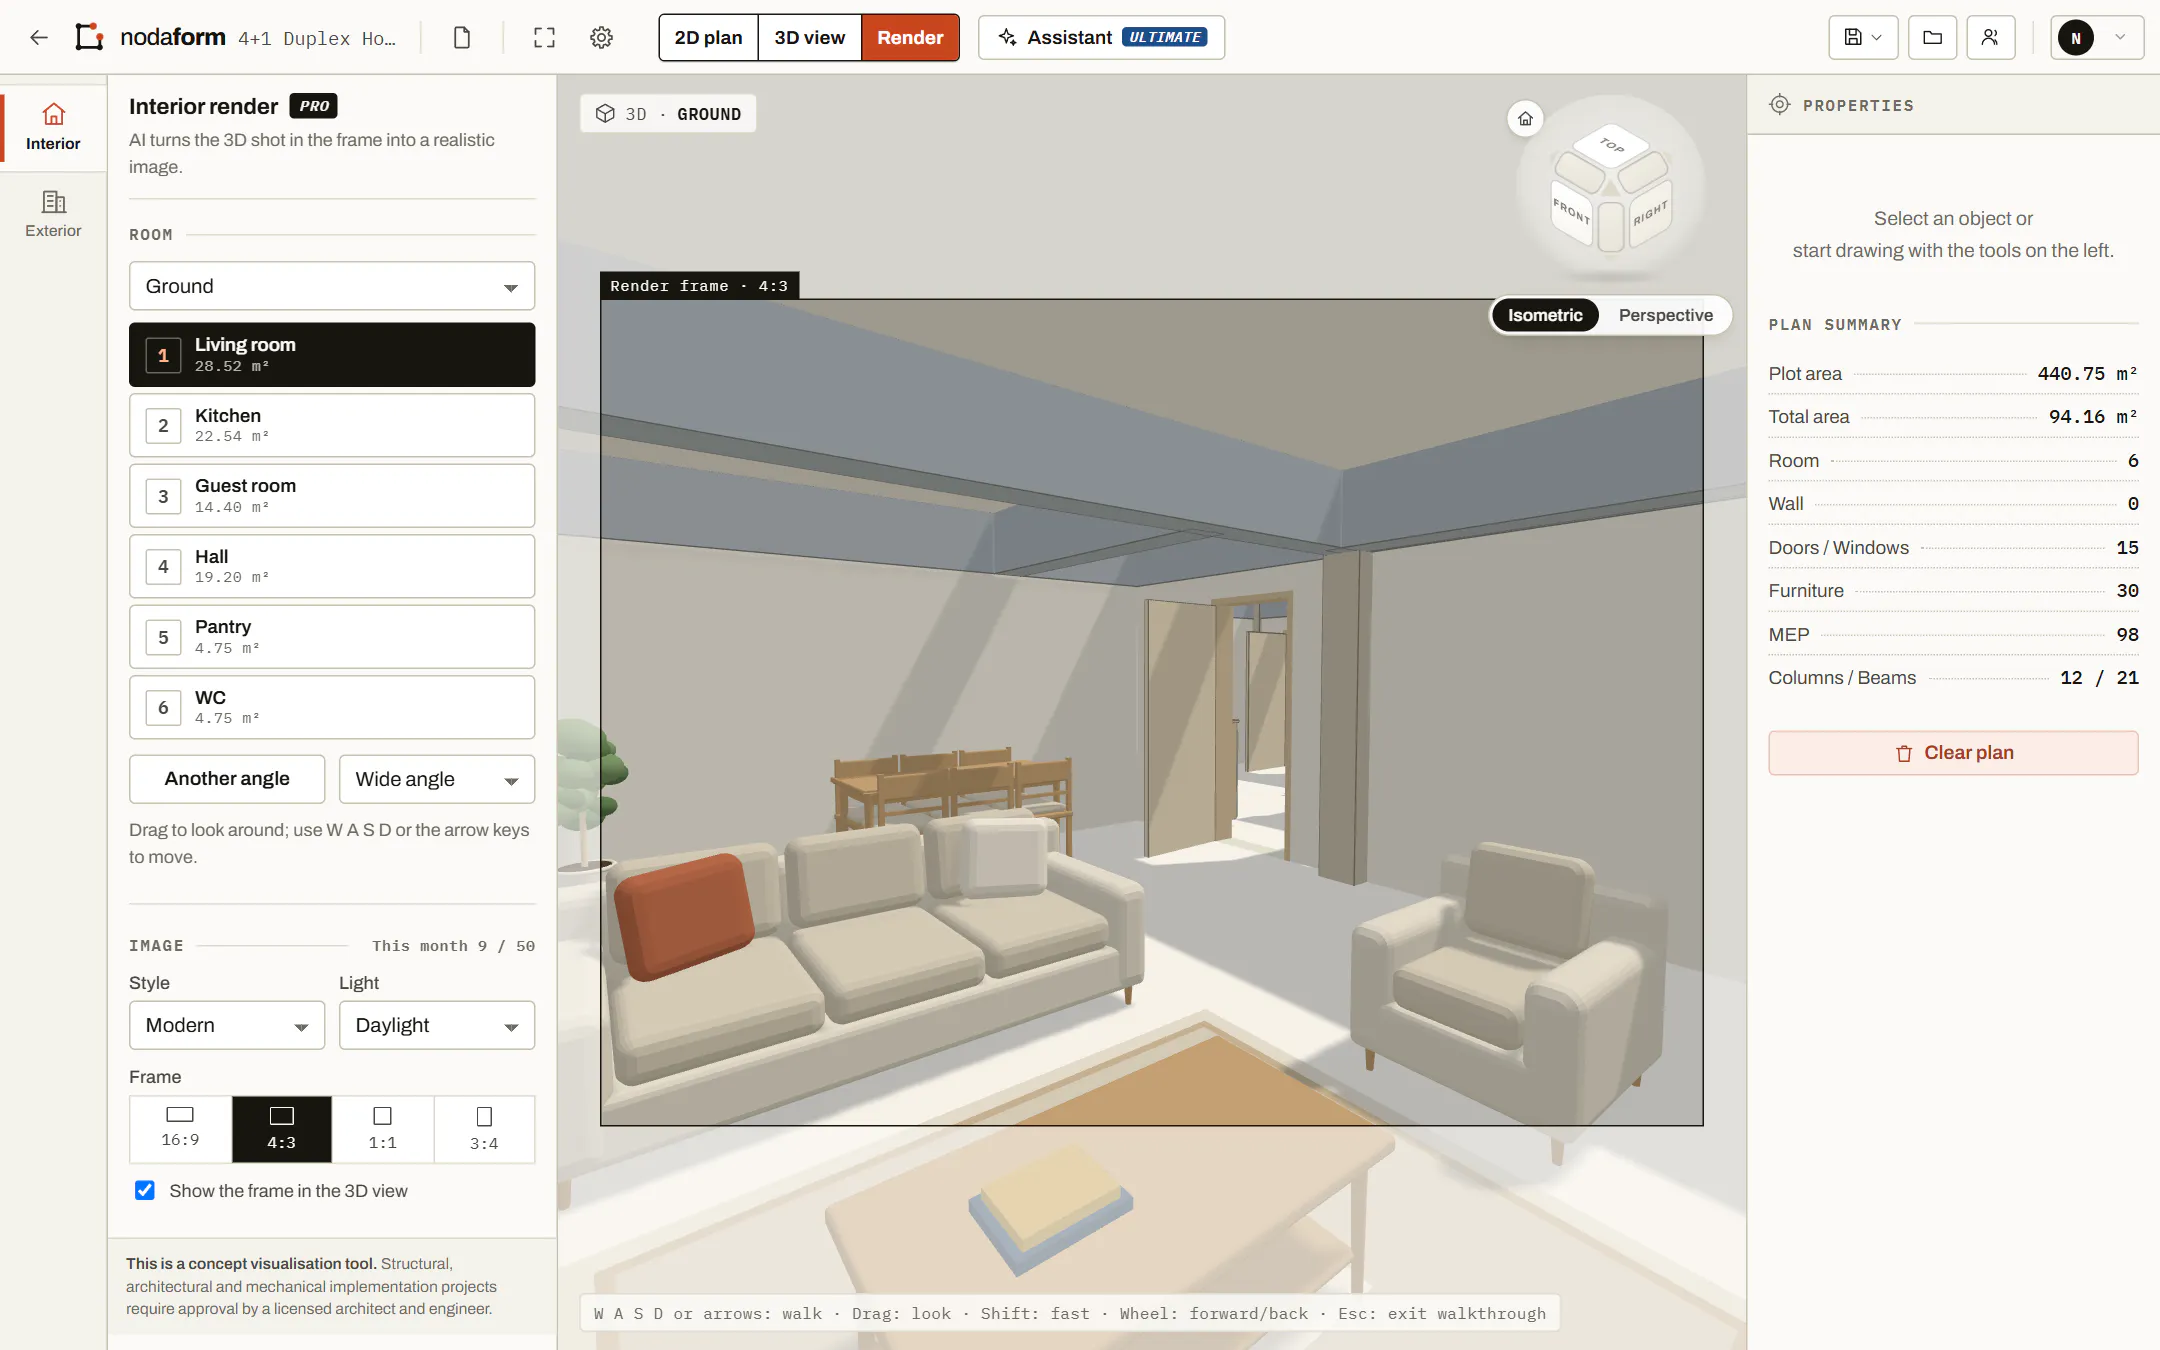Open the 3D view tab
This screenshot has width=2160, height=1350.
tap(810, 38)
